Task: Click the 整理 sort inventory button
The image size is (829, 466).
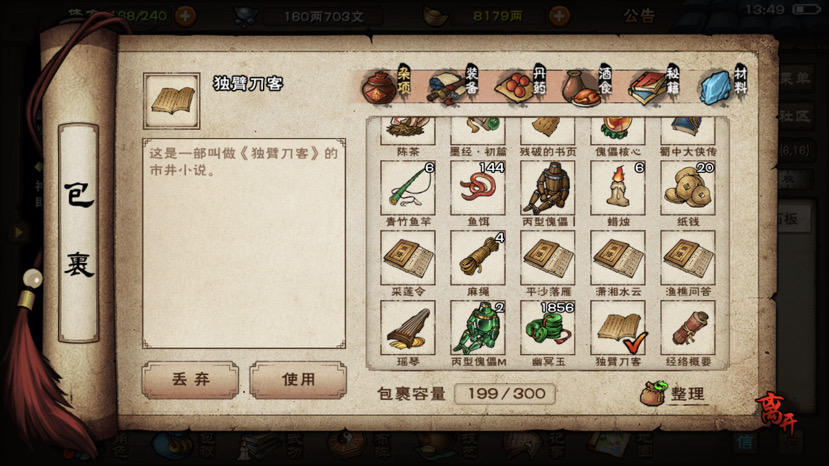Action: pyautogui.click(x=674, y=394)
